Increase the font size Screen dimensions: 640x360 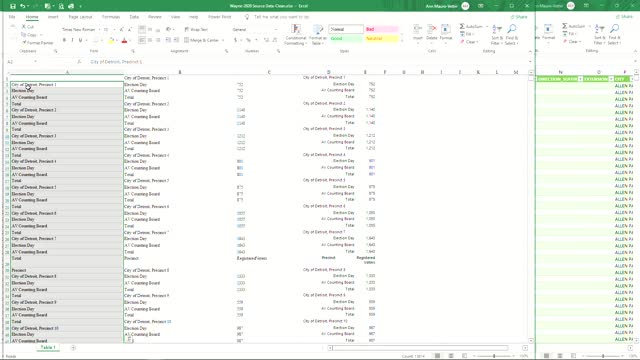122,29
